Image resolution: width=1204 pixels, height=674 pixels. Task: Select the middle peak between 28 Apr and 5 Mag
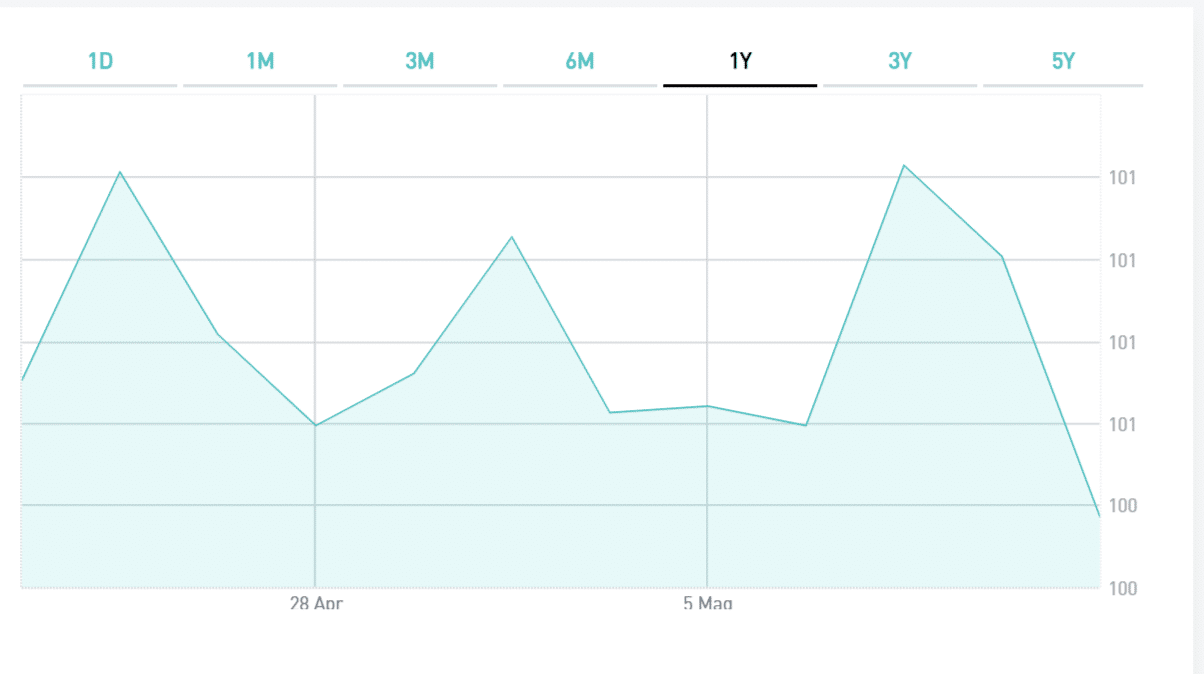click(x=512, y=237)
